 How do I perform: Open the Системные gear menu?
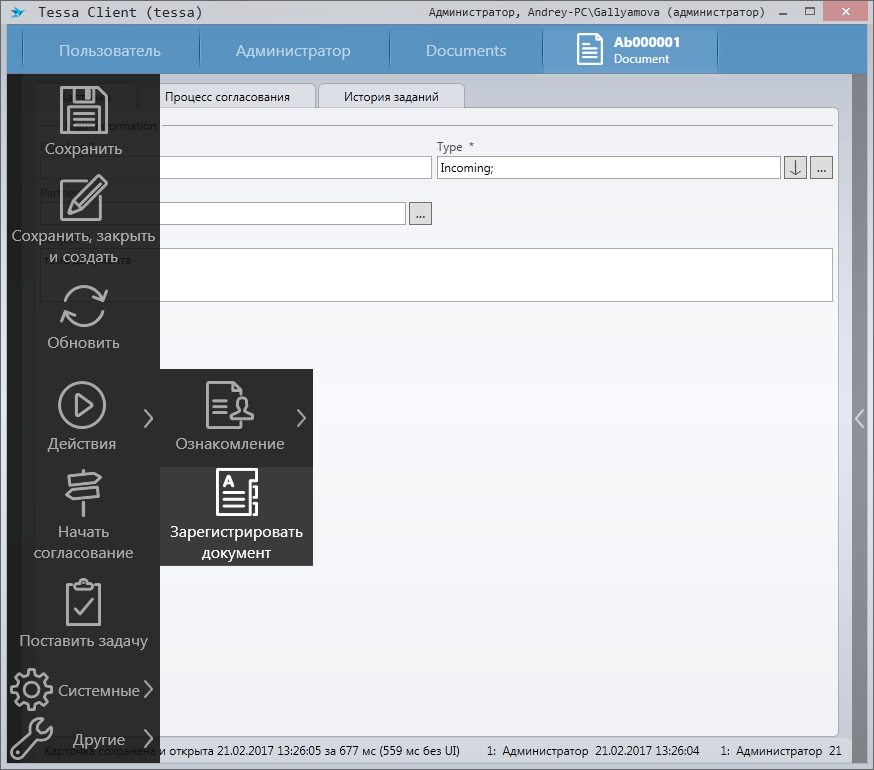pos(31,690)
